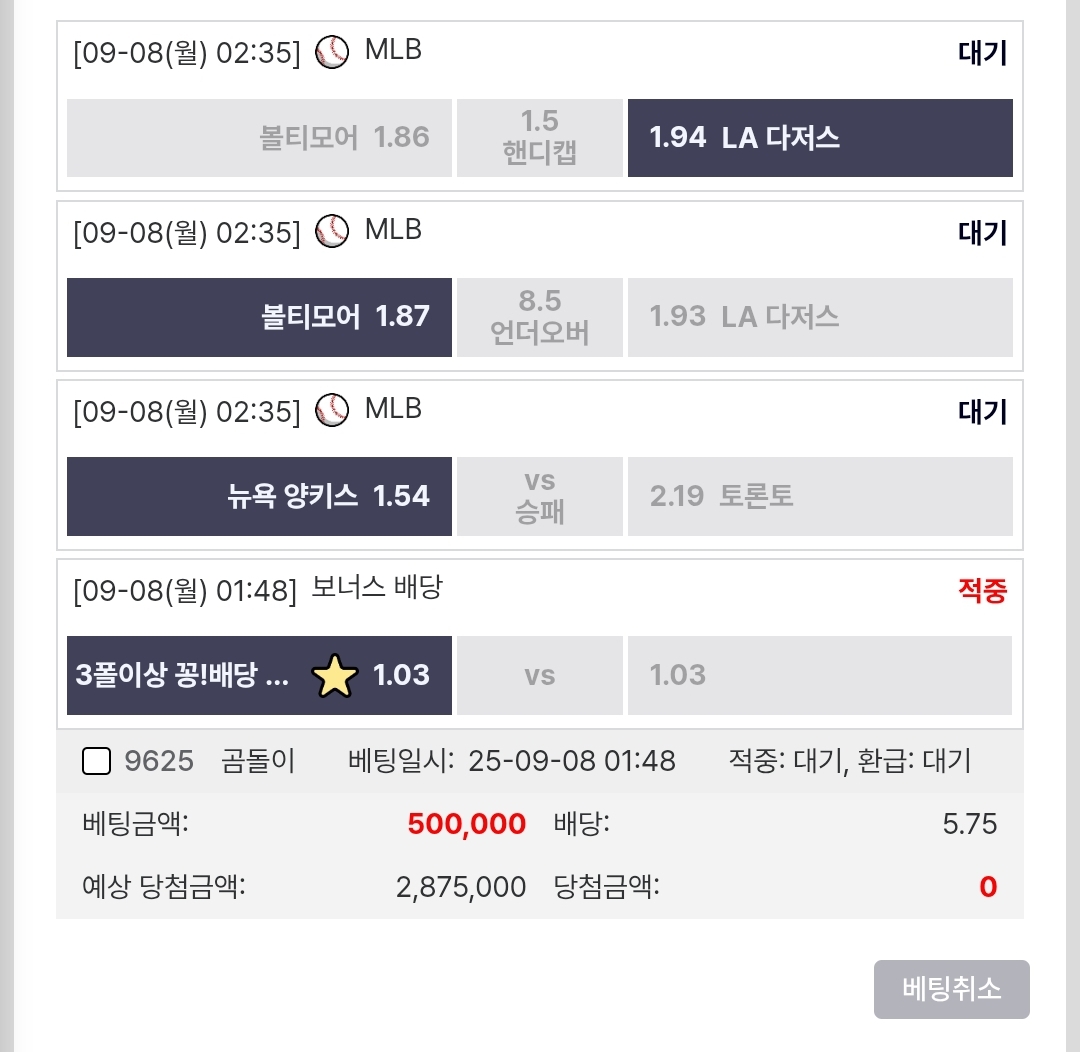Choose the 1.93 LA 다저스 under/over option

point(820,317)
